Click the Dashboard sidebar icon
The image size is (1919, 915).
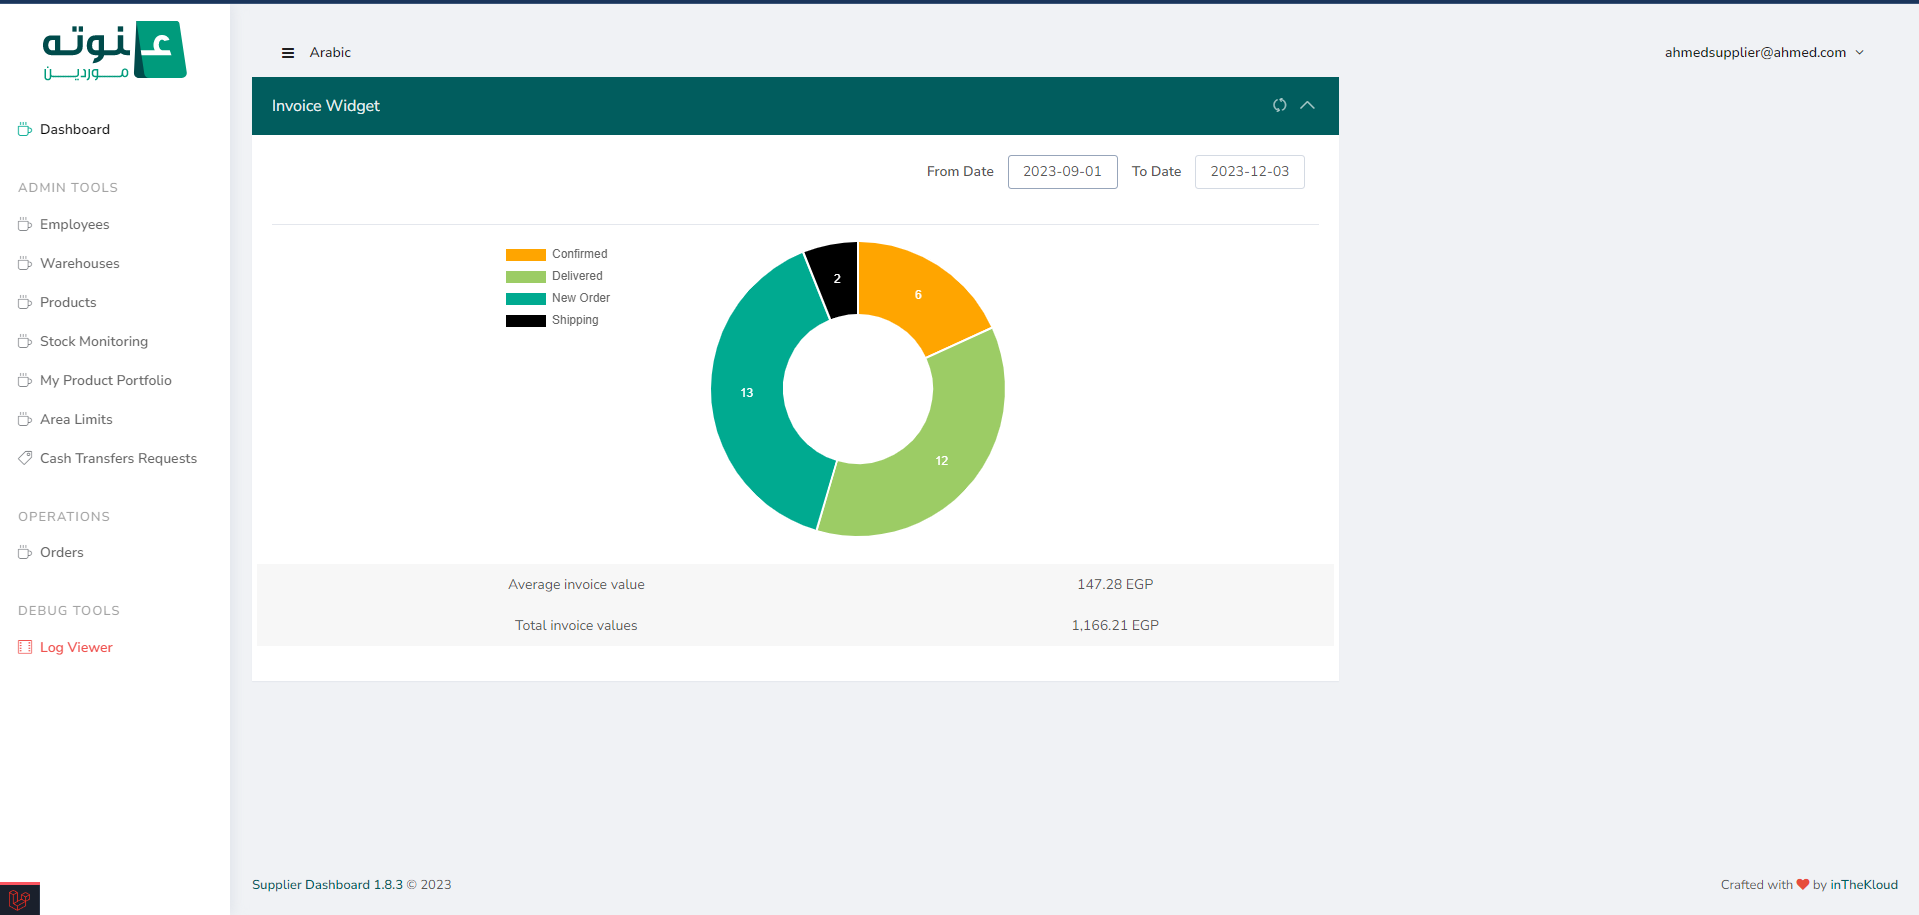click(x=25, y=129)
